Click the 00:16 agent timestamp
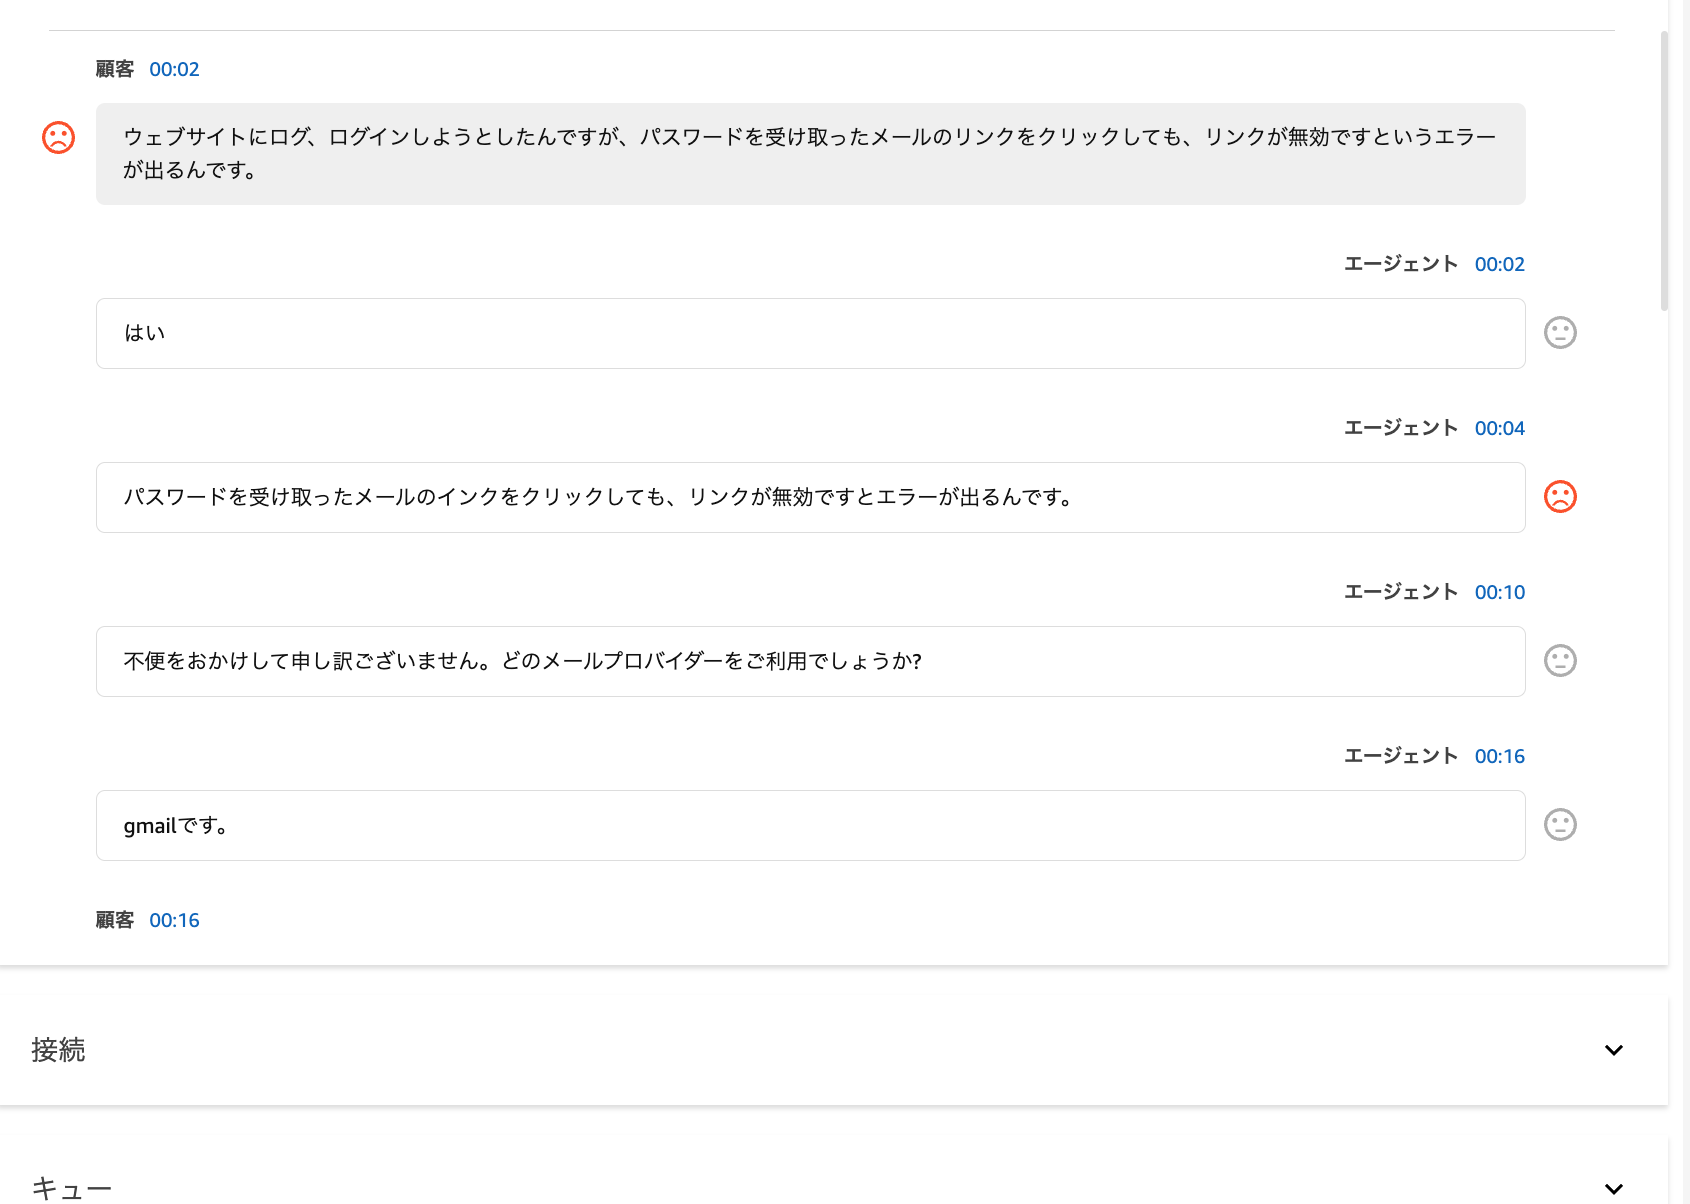Image resolution: width=1690 pixels, height=1204 pixels. tap(1499, 756)
